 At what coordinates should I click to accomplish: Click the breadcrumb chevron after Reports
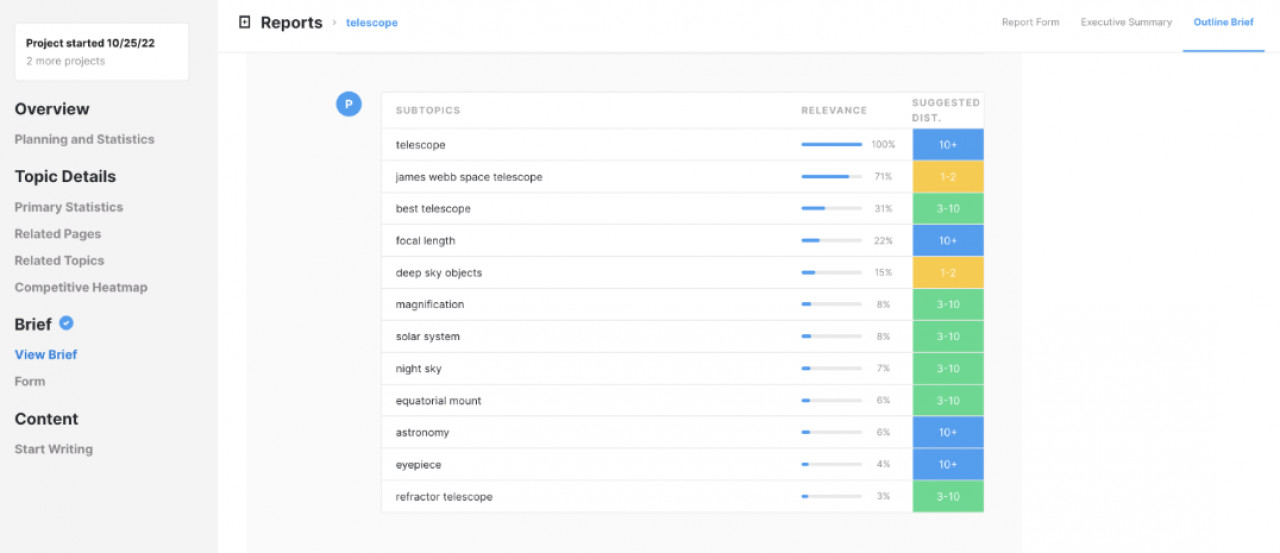pos(334,23)
